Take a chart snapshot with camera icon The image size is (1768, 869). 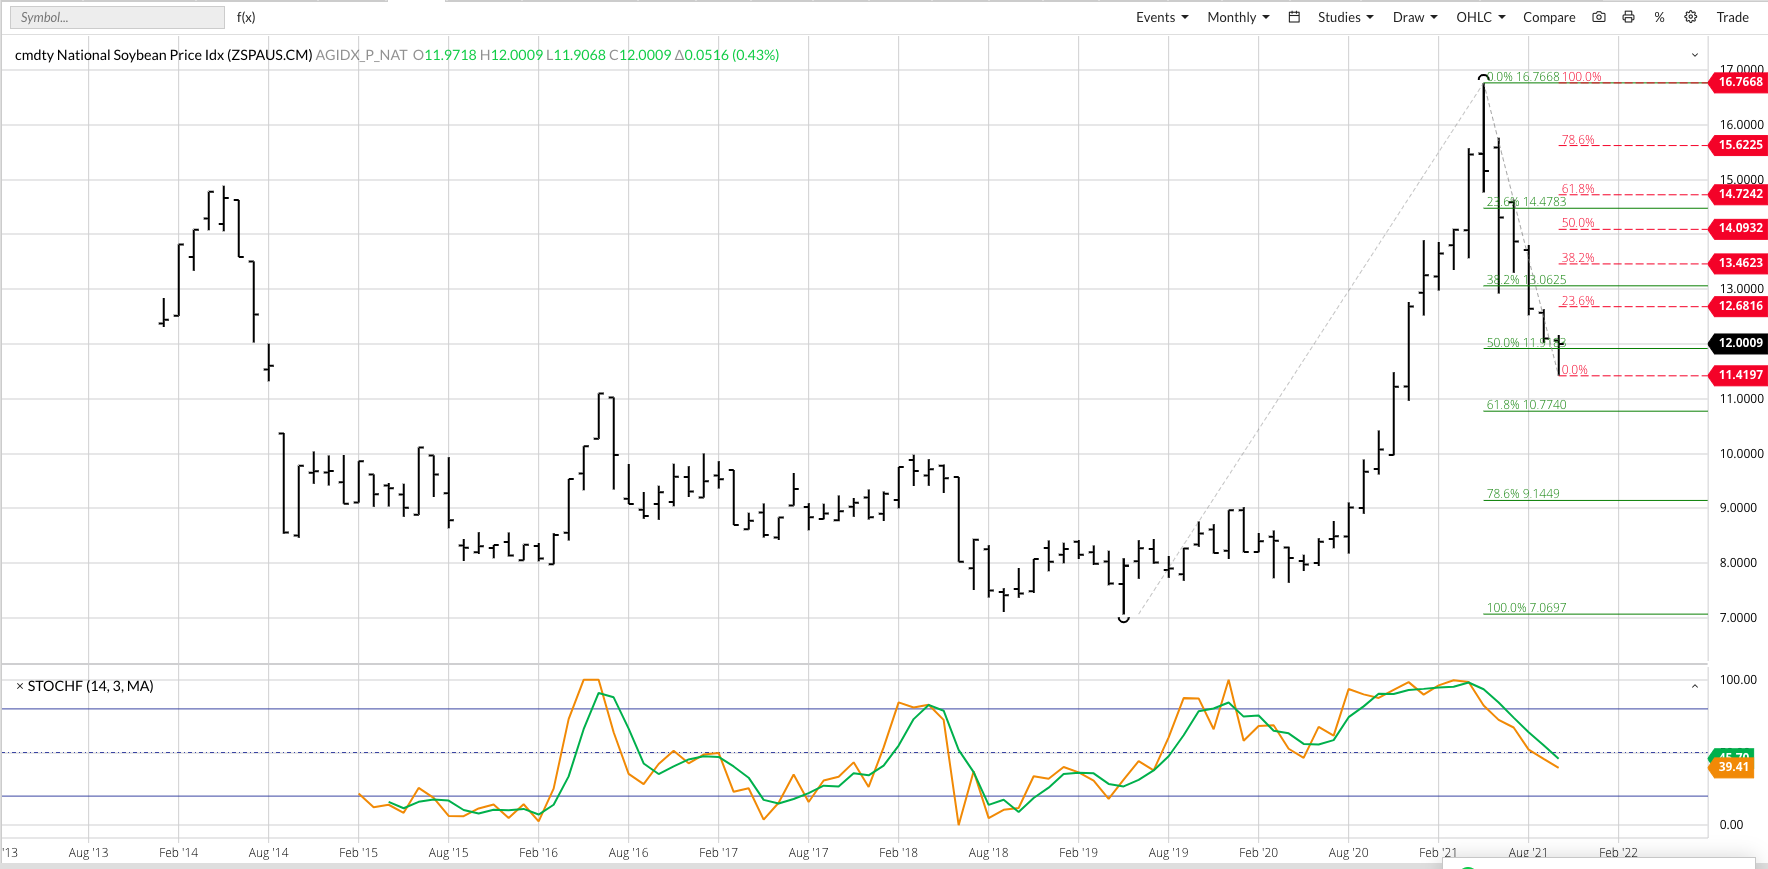[x=1599, y=17]
